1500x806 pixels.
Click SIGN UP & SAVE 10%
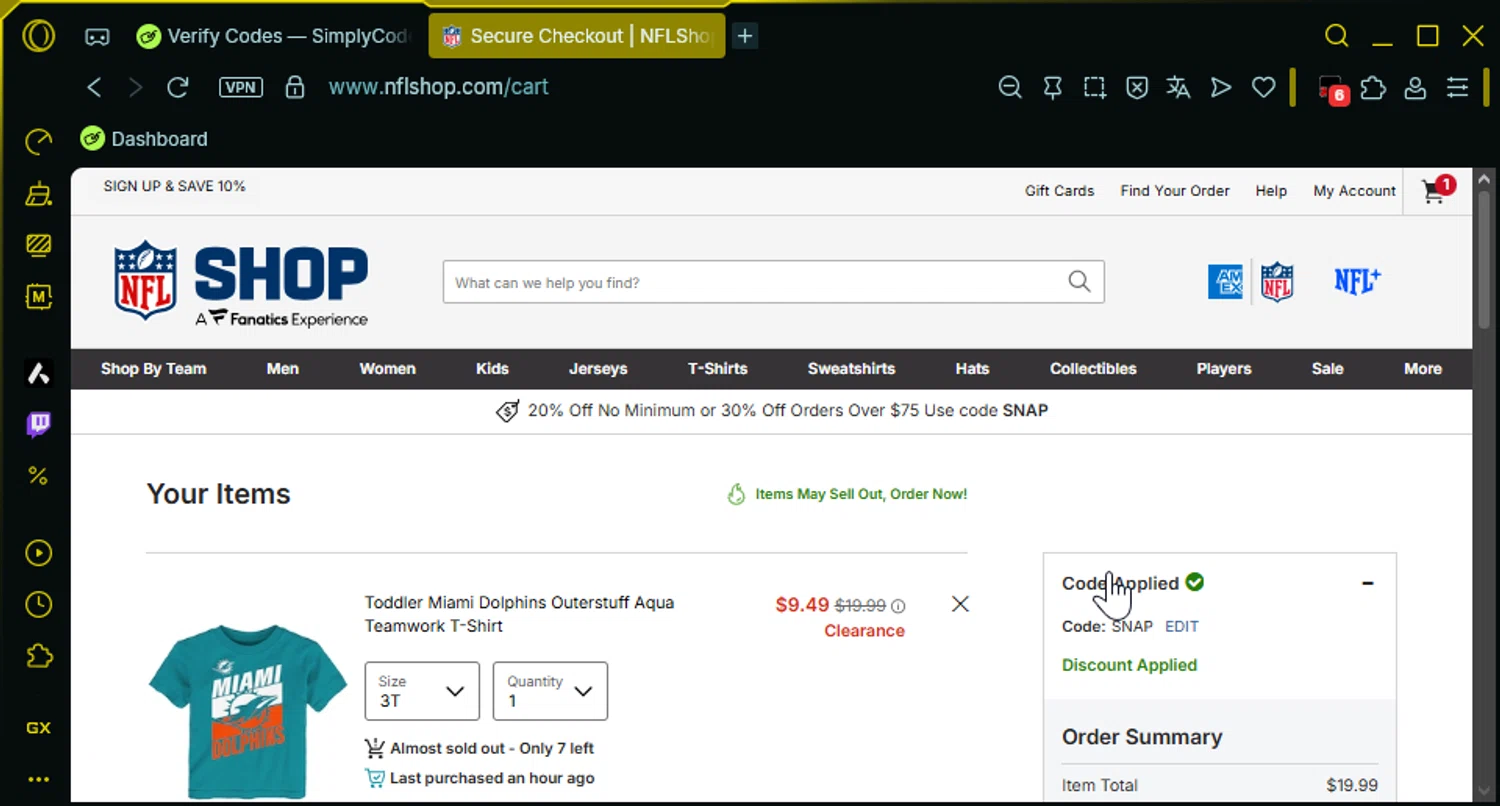174,186
